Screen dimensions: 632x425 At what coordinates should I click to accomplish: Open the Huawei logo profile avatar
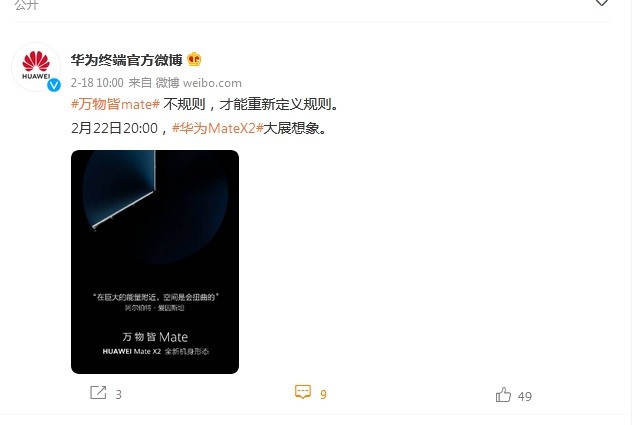(36, 67)
